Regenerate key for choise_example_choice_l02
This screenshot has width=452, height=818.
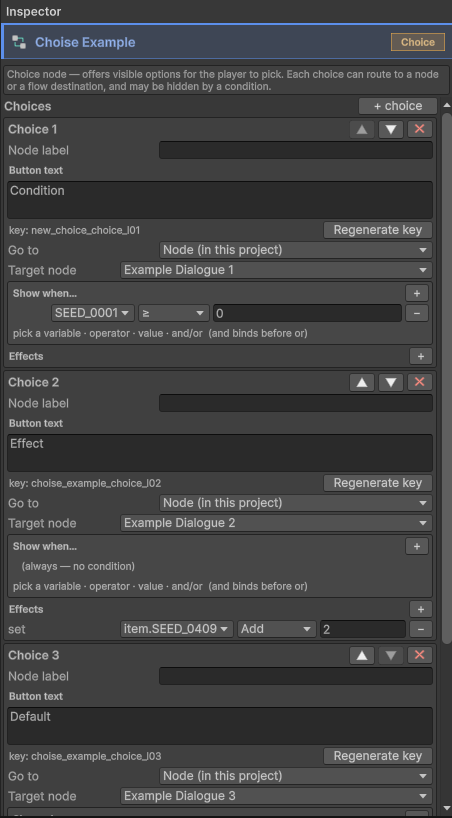click(x=378, y=483)
